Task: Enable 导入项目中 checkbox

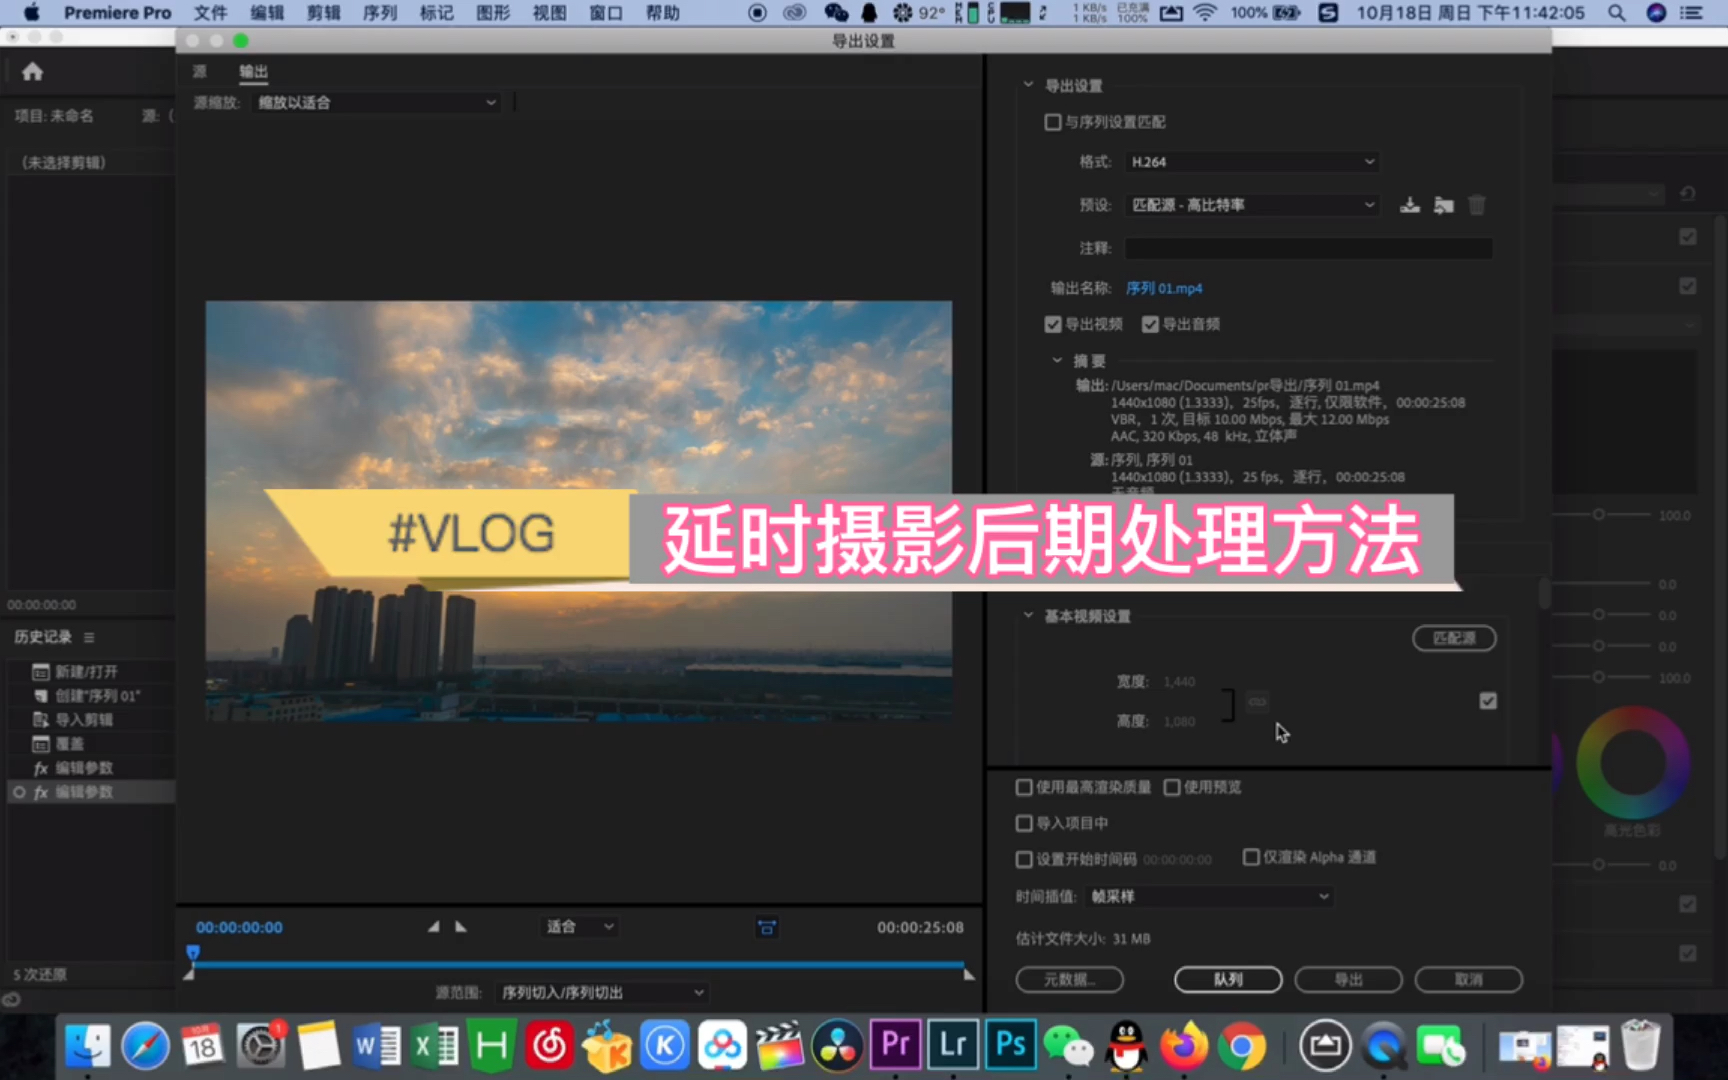Action: click(x=1024, y=823)
